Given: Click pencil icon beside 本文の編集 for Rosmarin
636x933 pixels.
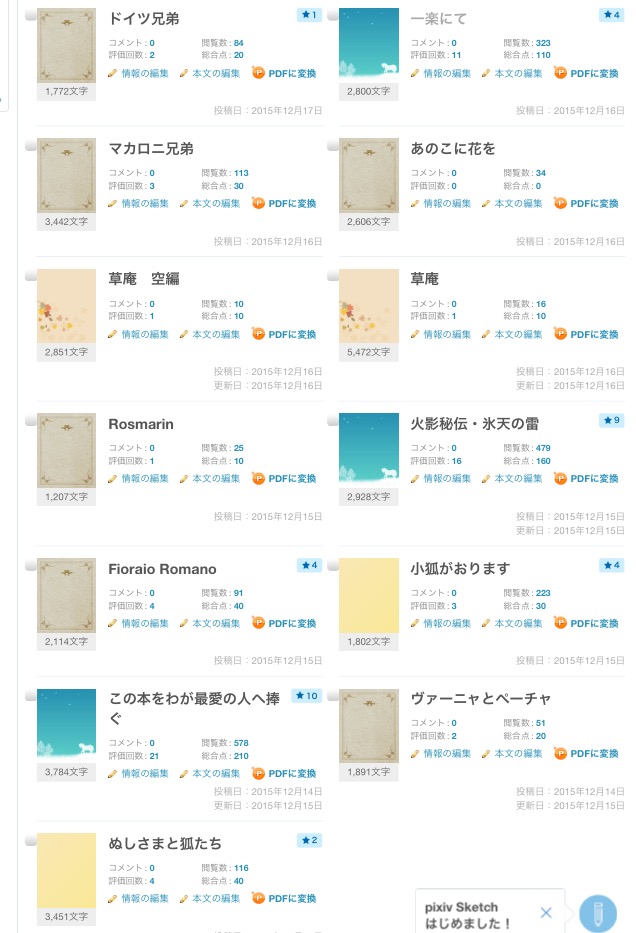Looking at the screenshot, I should pyautogui.click(x=184, y=479).
